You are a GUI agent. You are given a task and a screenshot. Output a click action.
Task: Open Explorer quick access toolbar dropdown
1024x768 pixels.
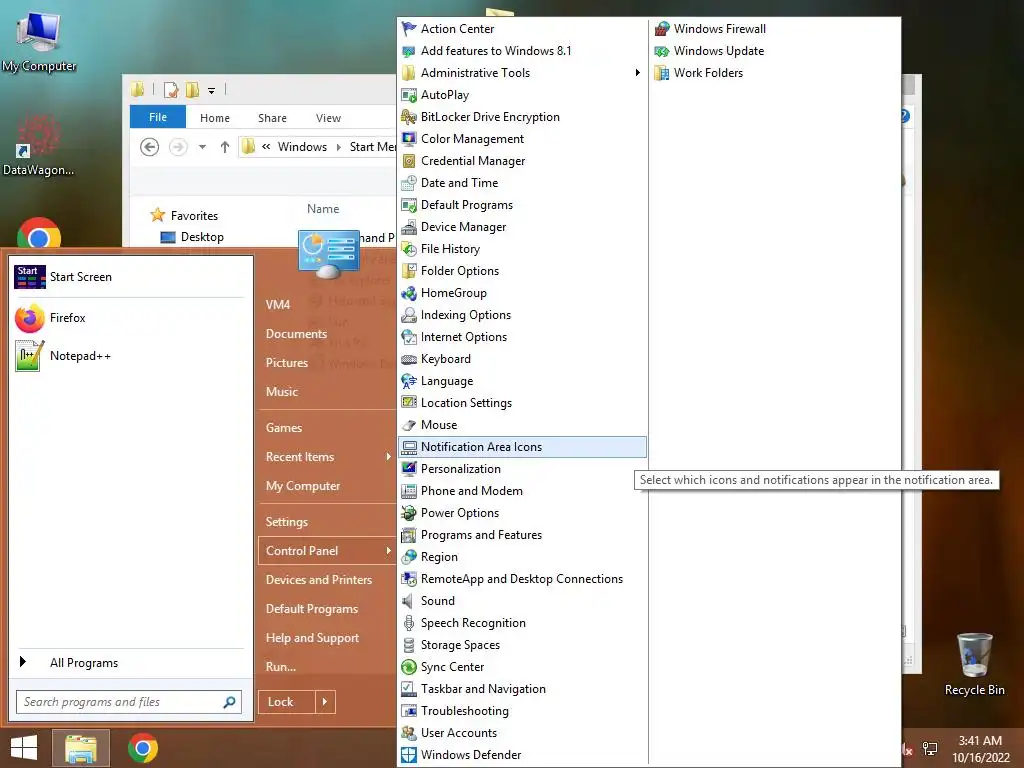212,90
